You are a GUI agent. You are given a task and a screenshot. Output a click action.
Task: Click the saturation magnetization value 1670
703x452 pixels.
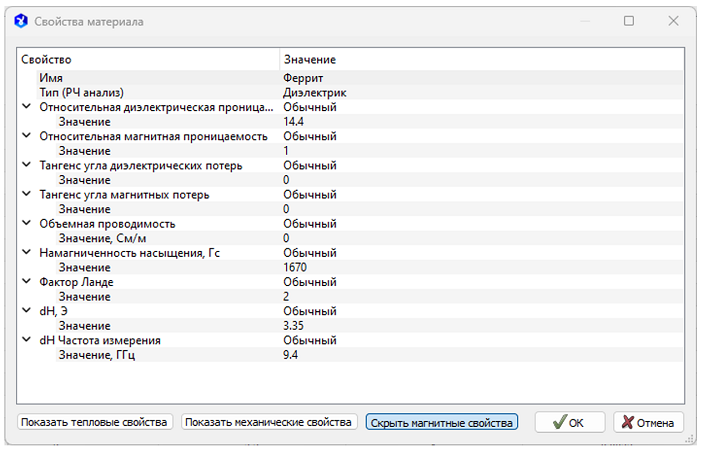(x=295, y=268)
